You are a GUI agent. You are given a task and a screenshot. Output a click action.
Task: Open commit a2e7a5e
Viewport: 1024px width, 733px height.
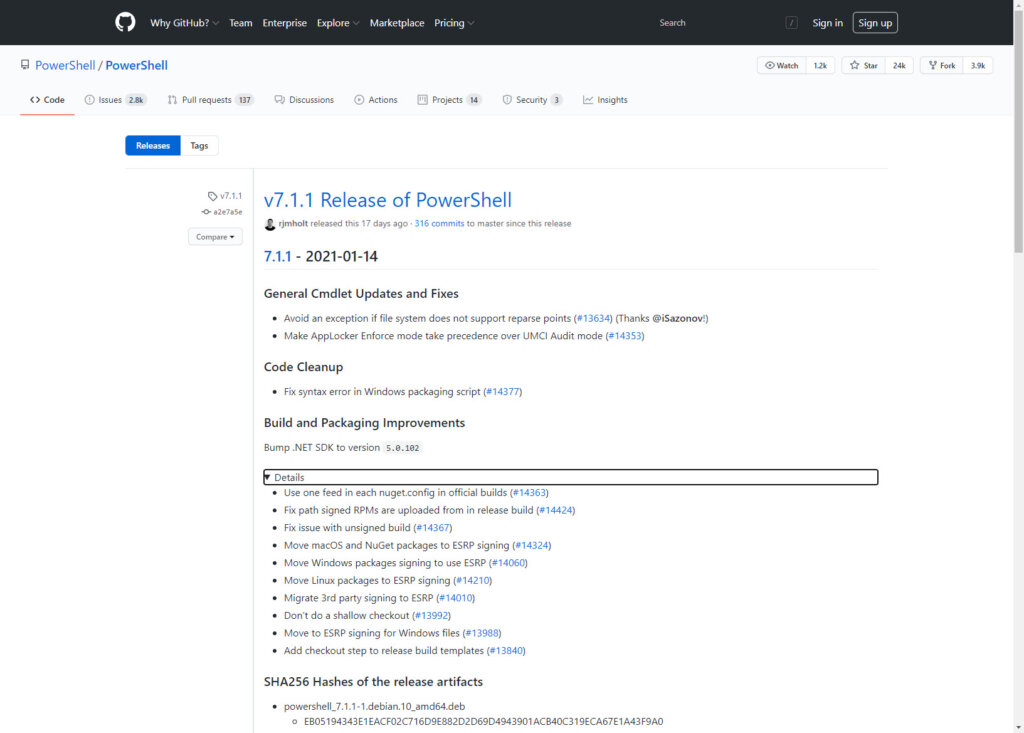coord(227,212)
